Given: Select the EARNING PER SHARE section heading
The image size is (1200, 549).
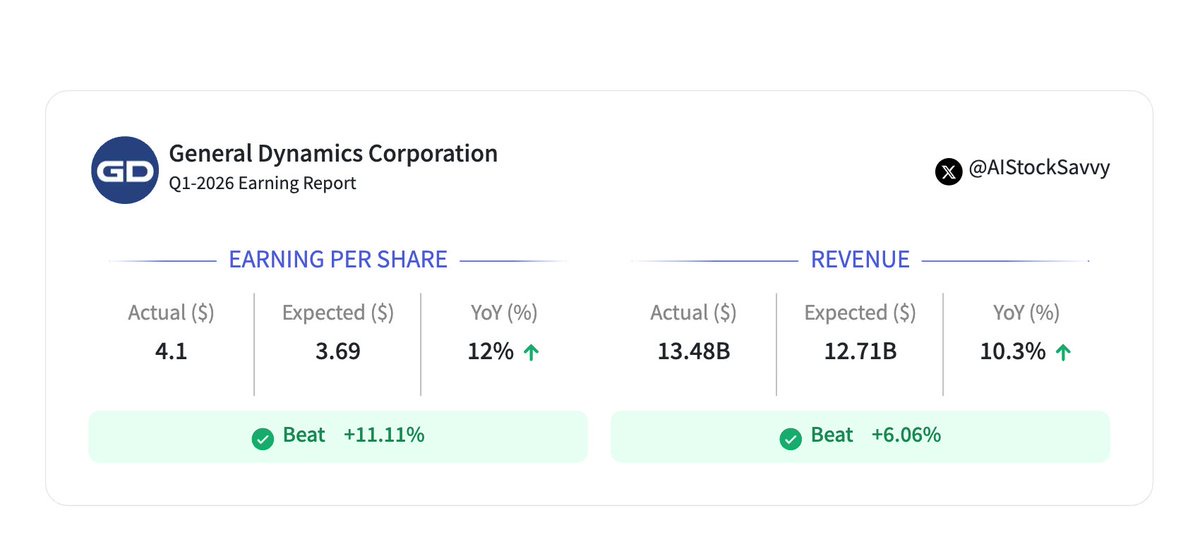Looking at the screenshot, I should tap(338, 260).
